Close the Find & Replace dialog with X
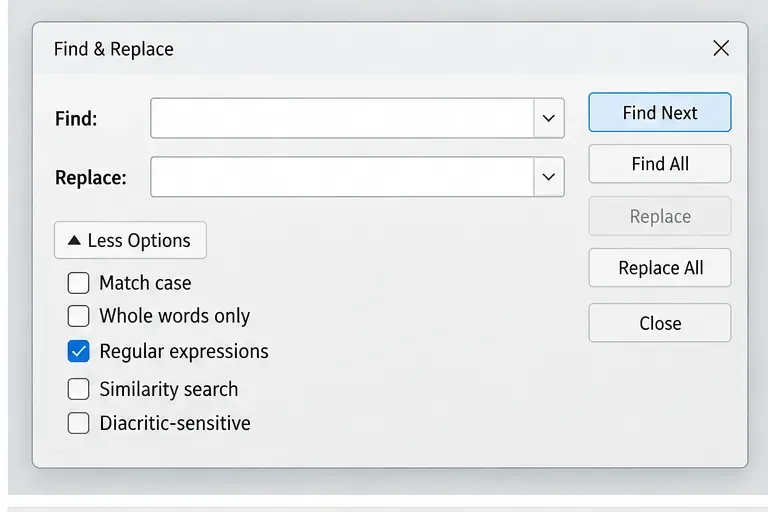The height and width of the screenshot is (512, 768). 721,49
